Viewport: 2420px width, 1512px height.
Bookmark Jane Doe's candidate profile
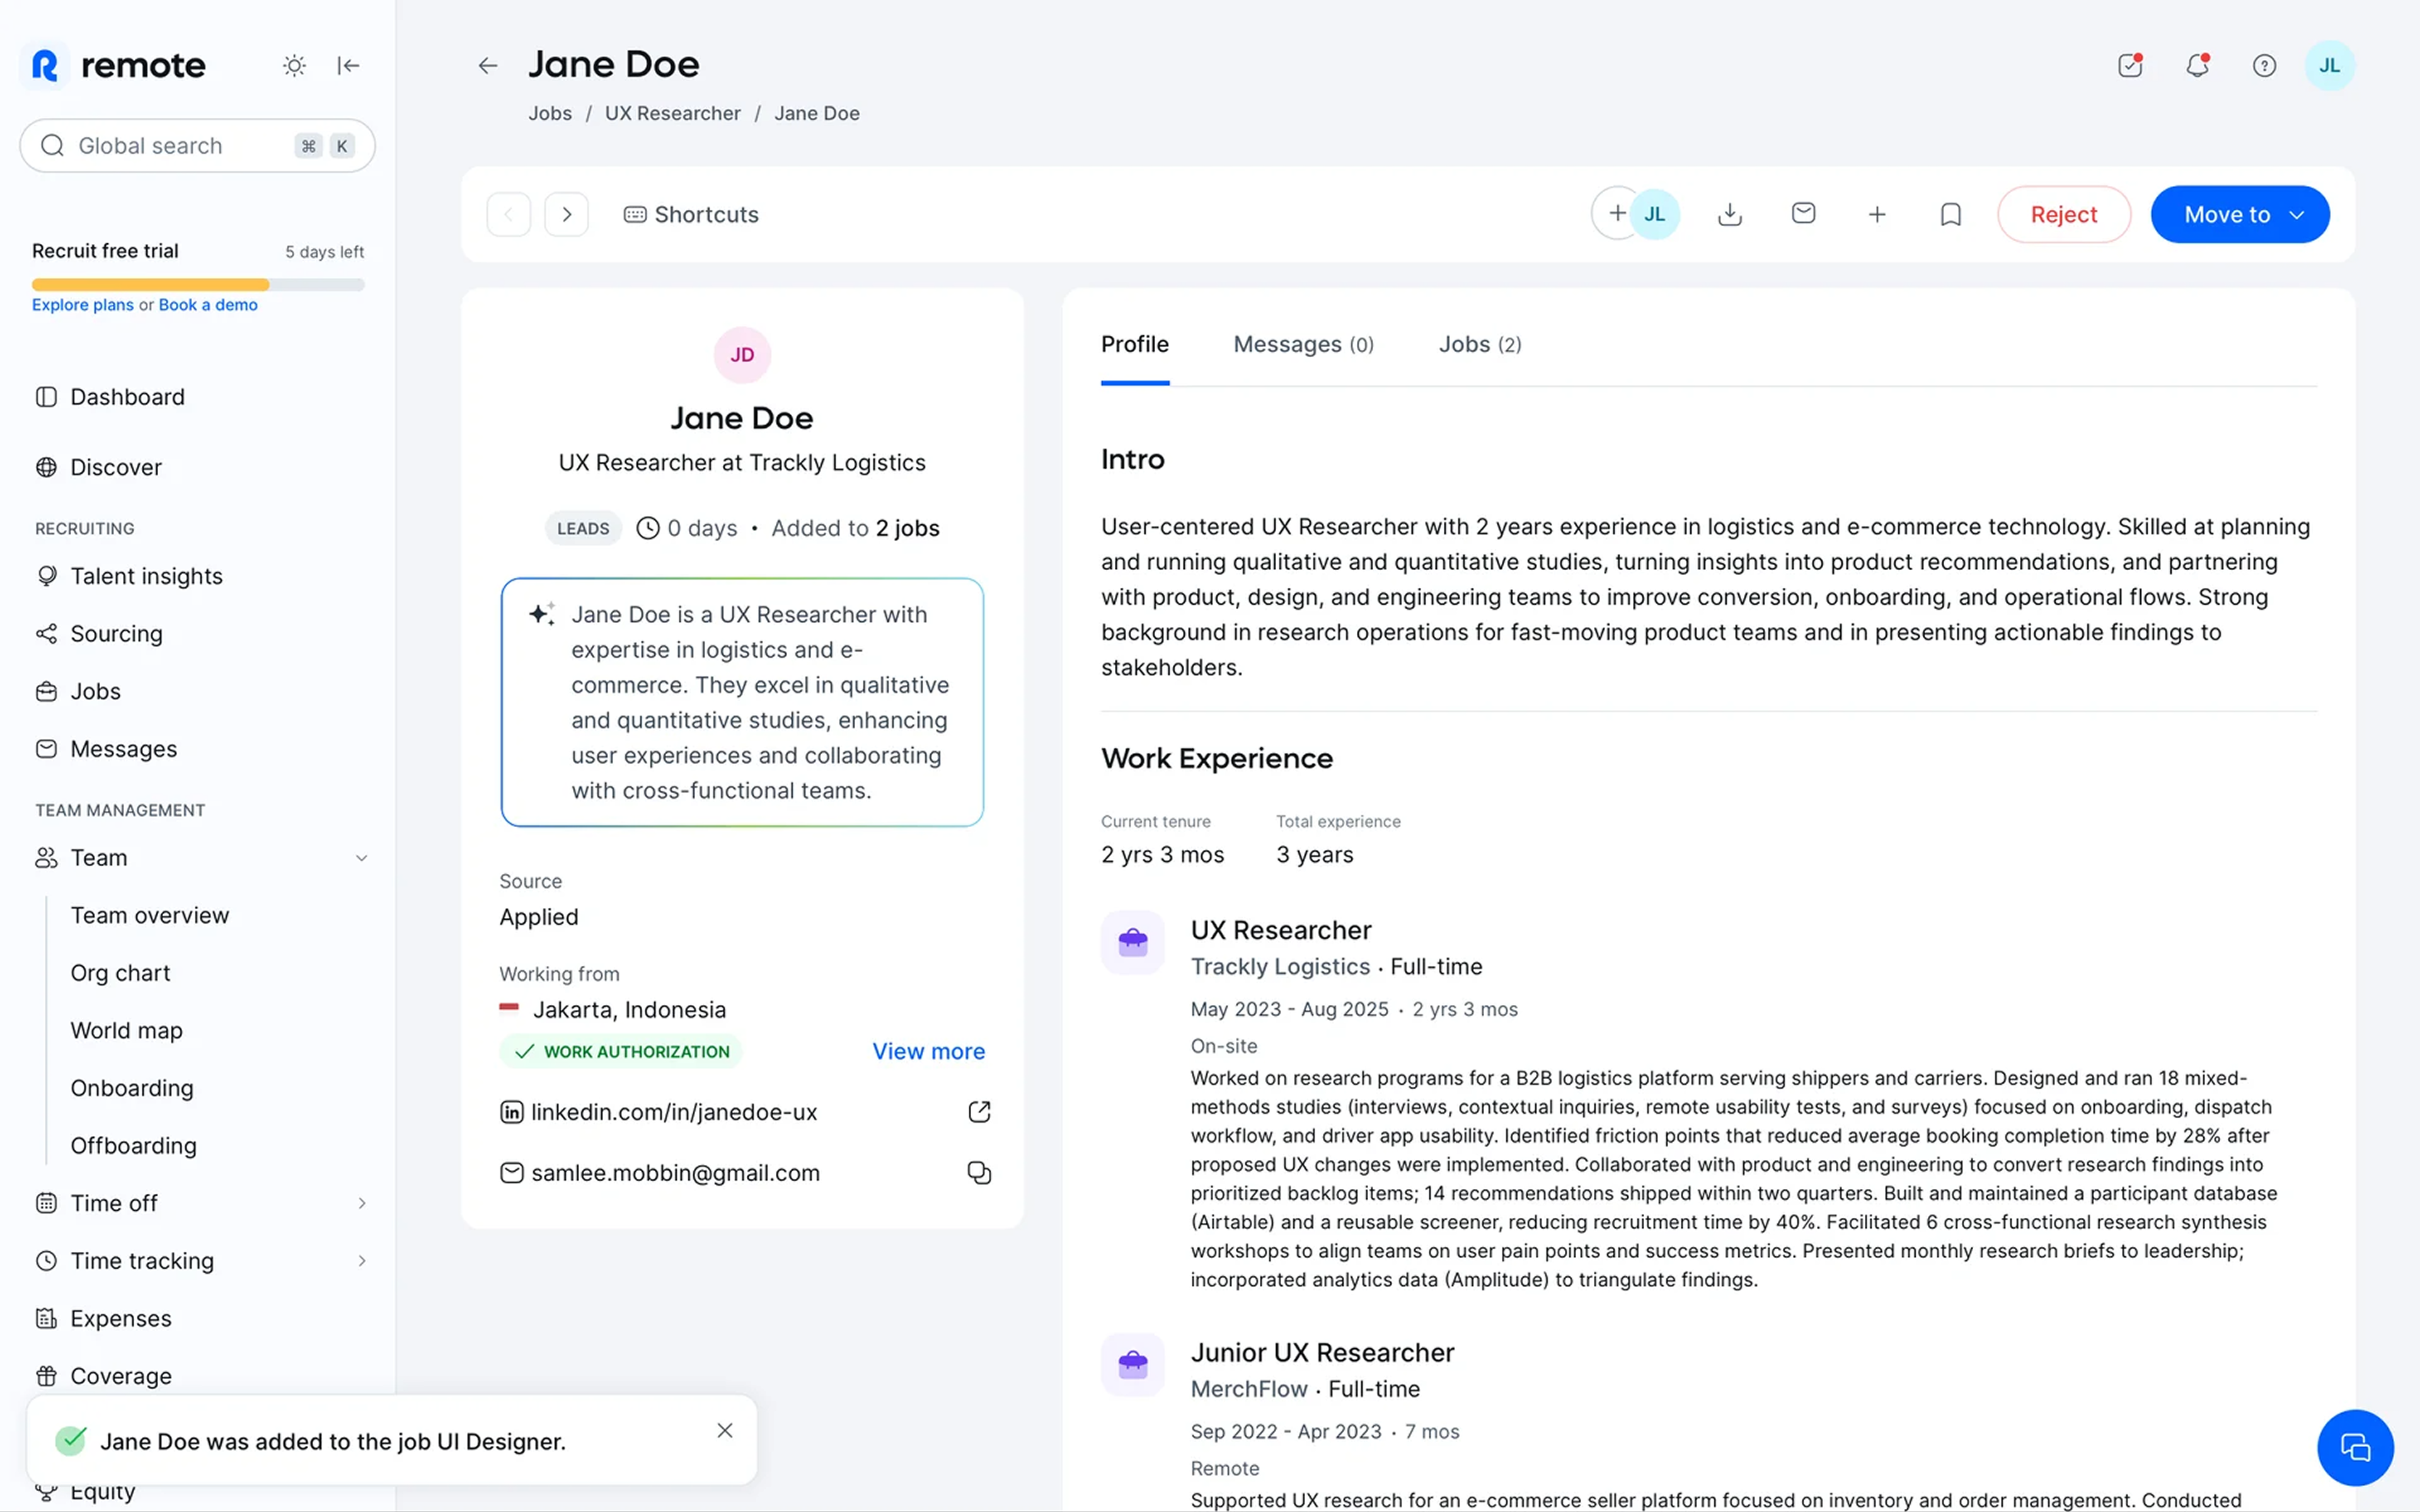click(x=1950, y=213)
